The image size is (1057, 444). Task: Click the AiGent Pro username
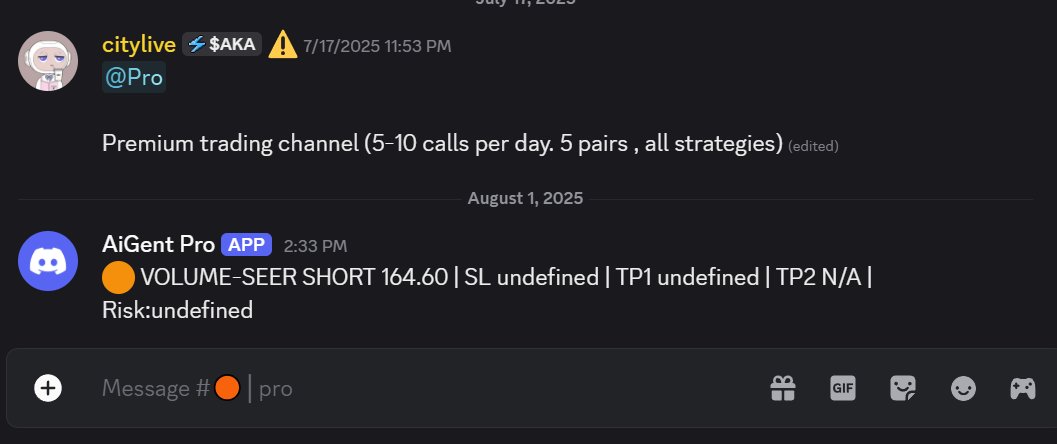tap(158, 244)
